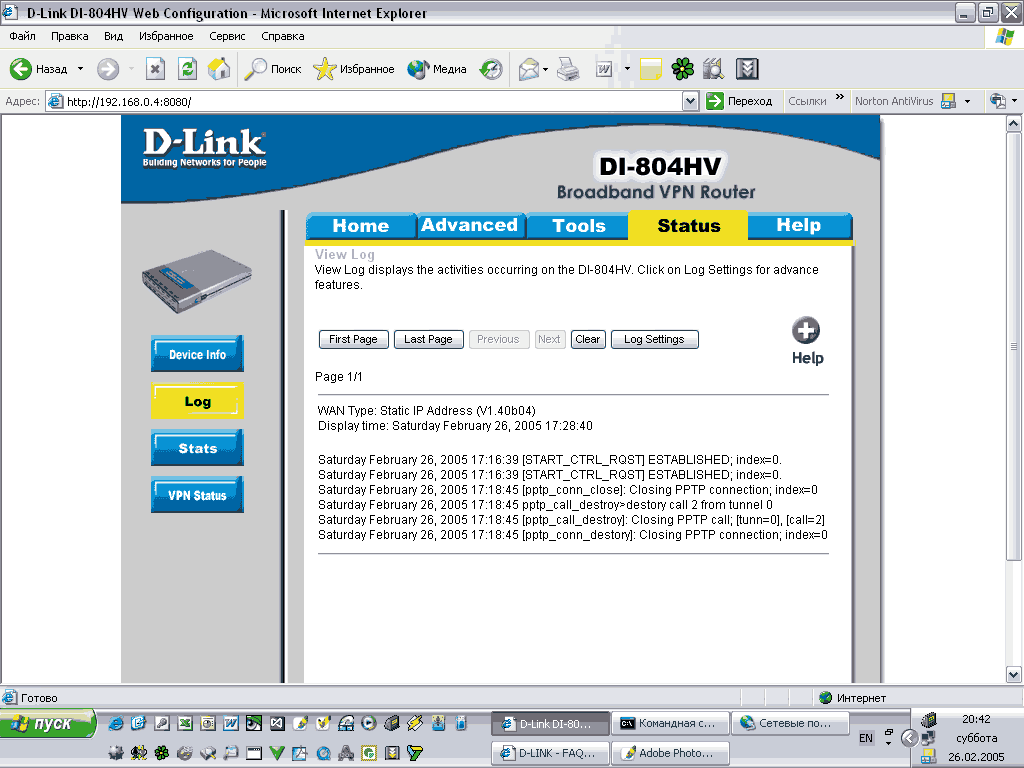The width and height of the screenshot is (1024, 768).
Task: Expand the Mail button dropdown arrow
Action: (545, 69)
